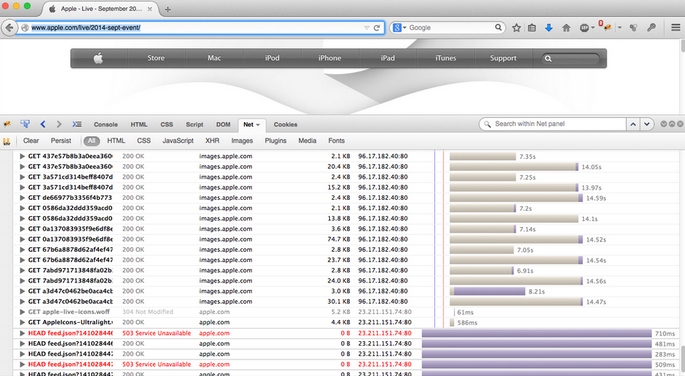685x376 pixels.
Task: Open the bookmarks list icon
Action: coord(532,28)
